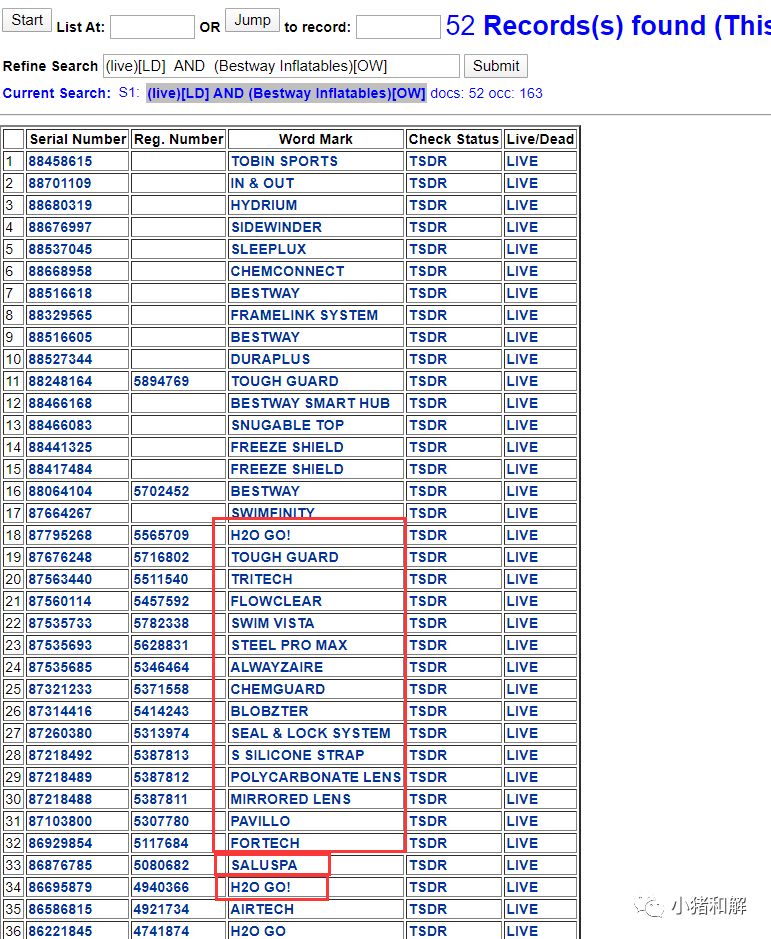Click the Live/Dead column header
Viewport: 771px width, 939px height.
click(540, 139)
